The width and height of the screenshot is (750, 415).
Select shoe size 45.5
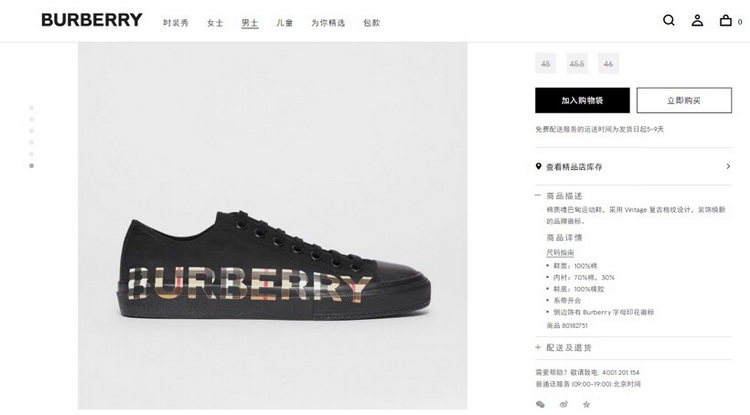577,63
